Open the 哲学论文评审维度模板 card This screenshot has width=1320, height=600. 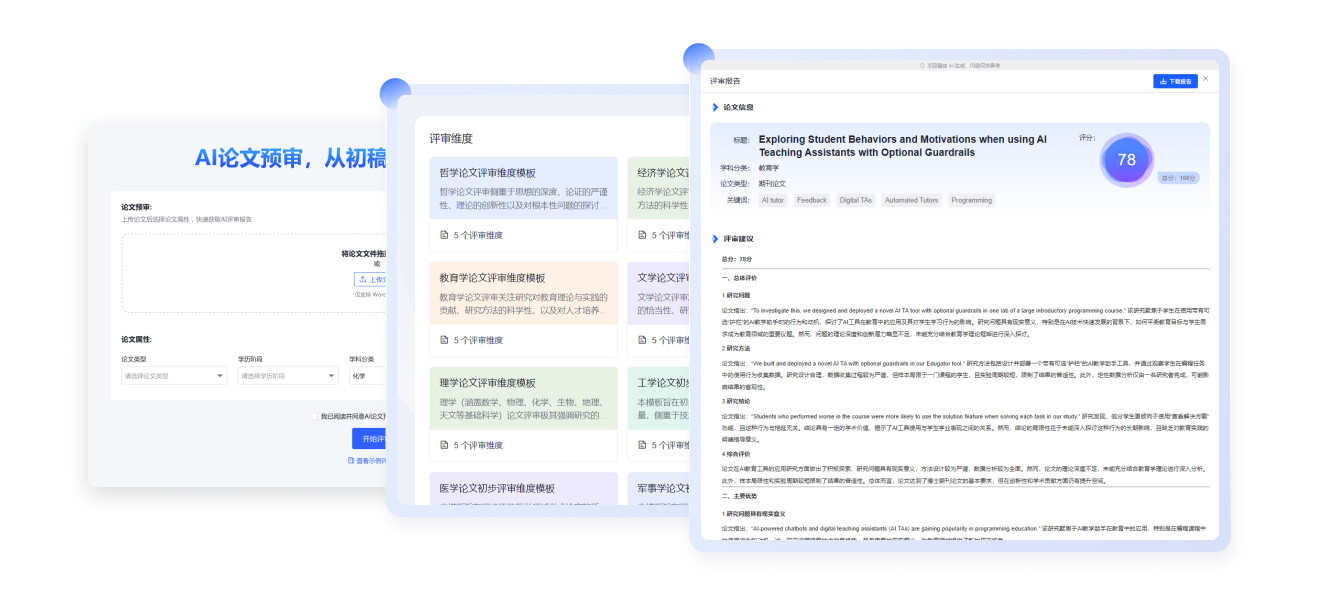coord(523,204)
